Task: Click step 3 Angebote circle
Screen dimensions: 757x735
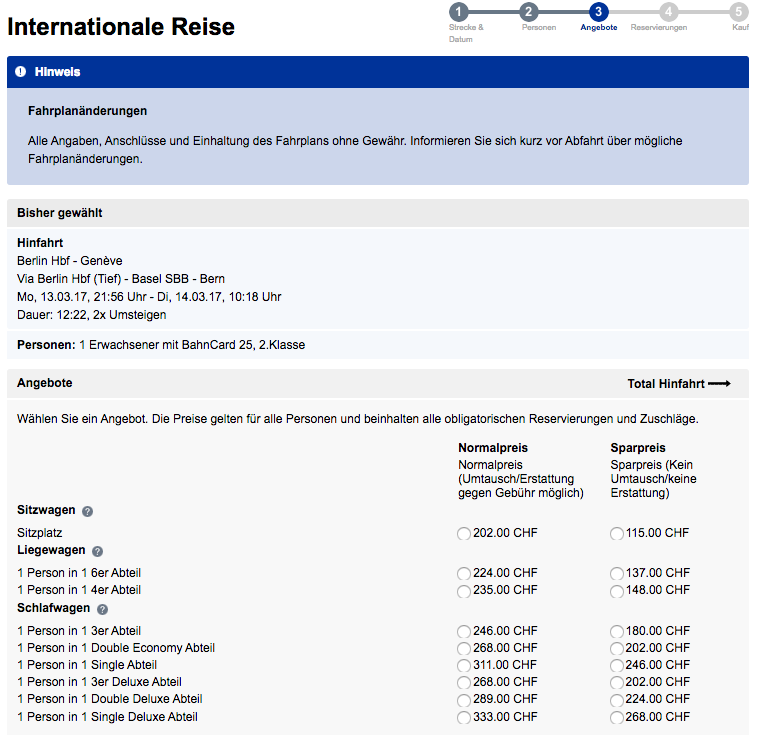Action: pos(598,12)
